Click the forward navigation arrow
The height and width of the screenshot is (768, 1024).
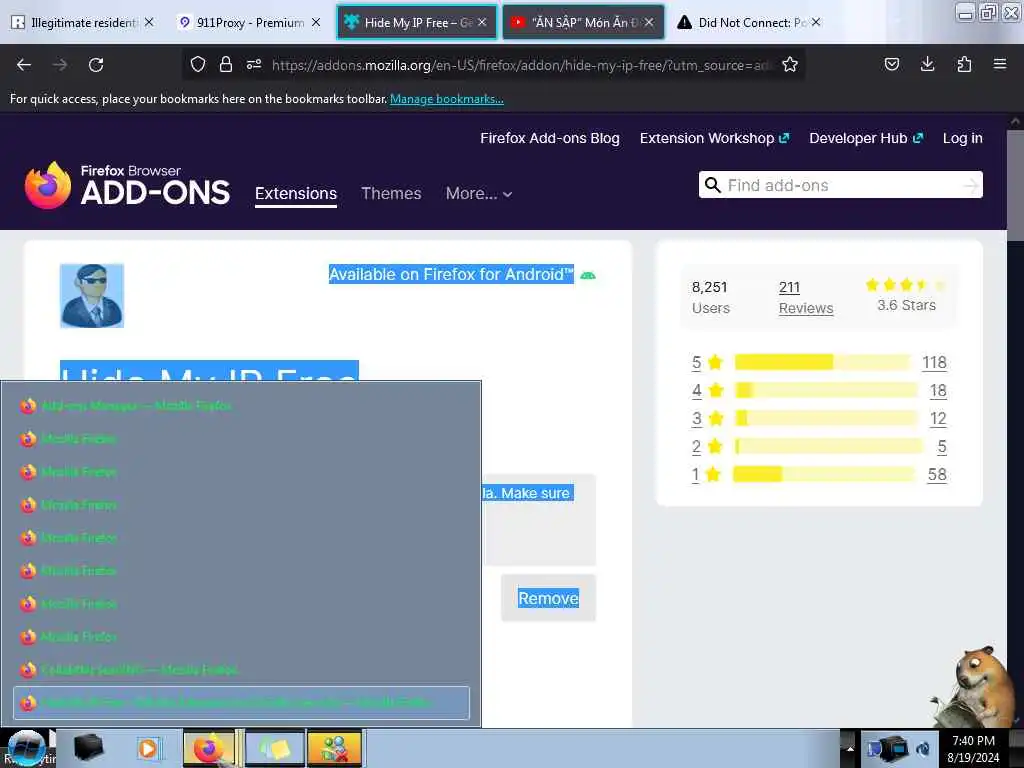coord(60,65)
